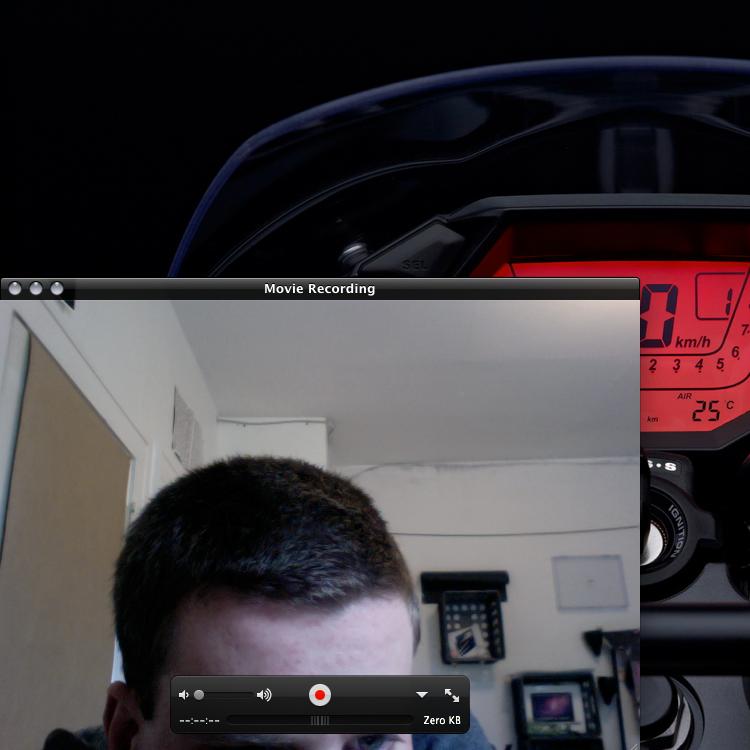The height and width of the screenshot is (750, 750).
Task: Click the audio input level meter
Action: tap(319, 720)
